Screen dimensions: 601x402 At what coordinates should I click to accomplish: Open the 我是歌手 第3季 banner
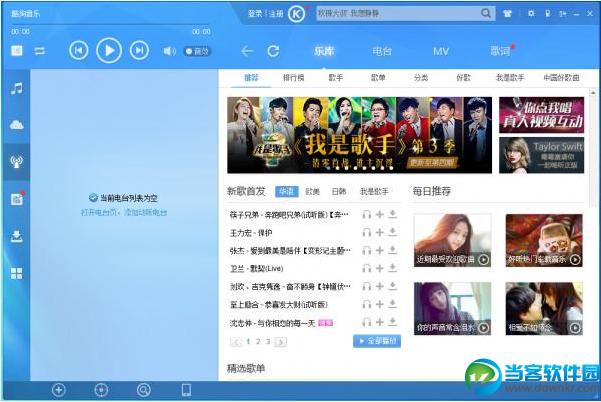pos(360,135)
